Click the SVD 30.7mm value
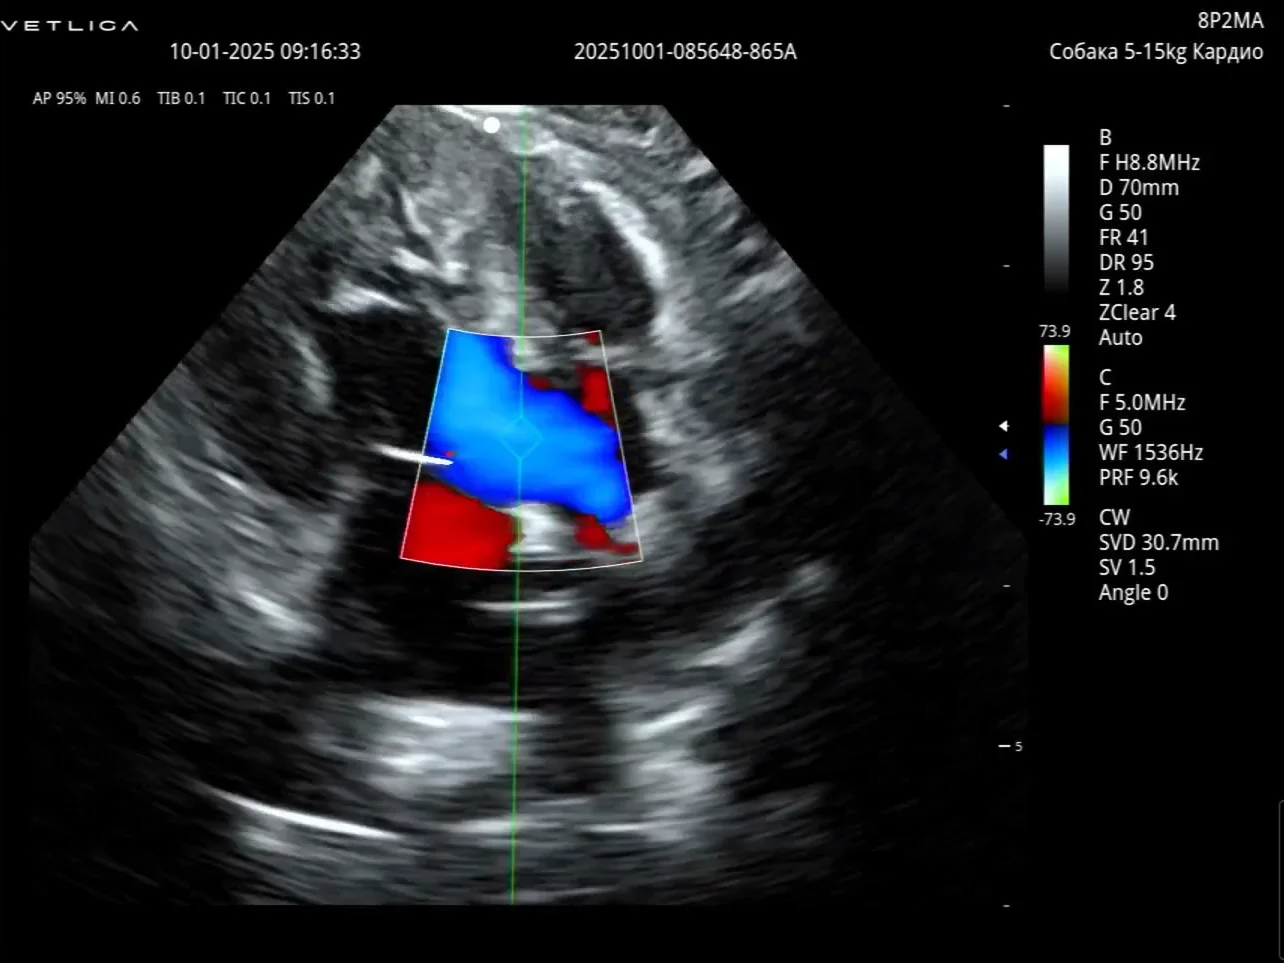The width and height of the screenshot is (1284, 963). point(1158,543)
